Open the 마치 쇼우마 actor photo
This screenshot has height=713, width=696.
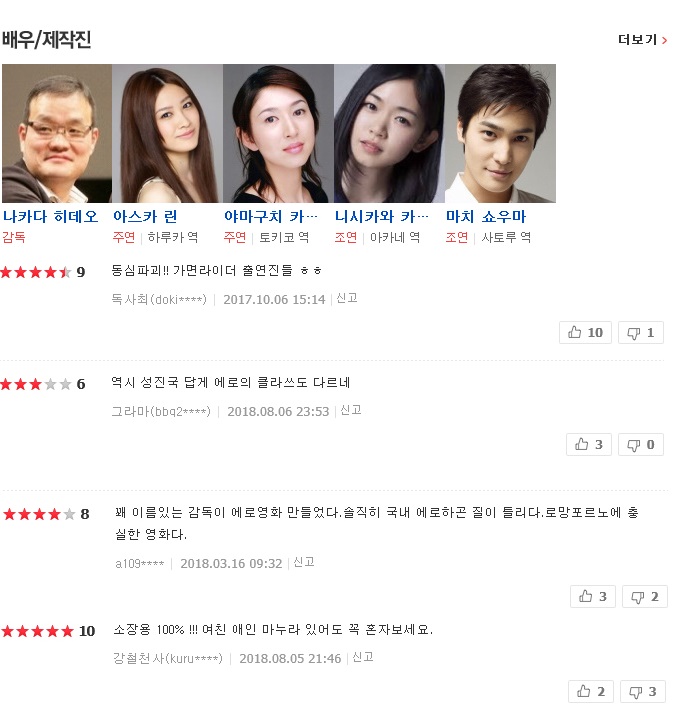pyautogui.click(x=501, y=133)
